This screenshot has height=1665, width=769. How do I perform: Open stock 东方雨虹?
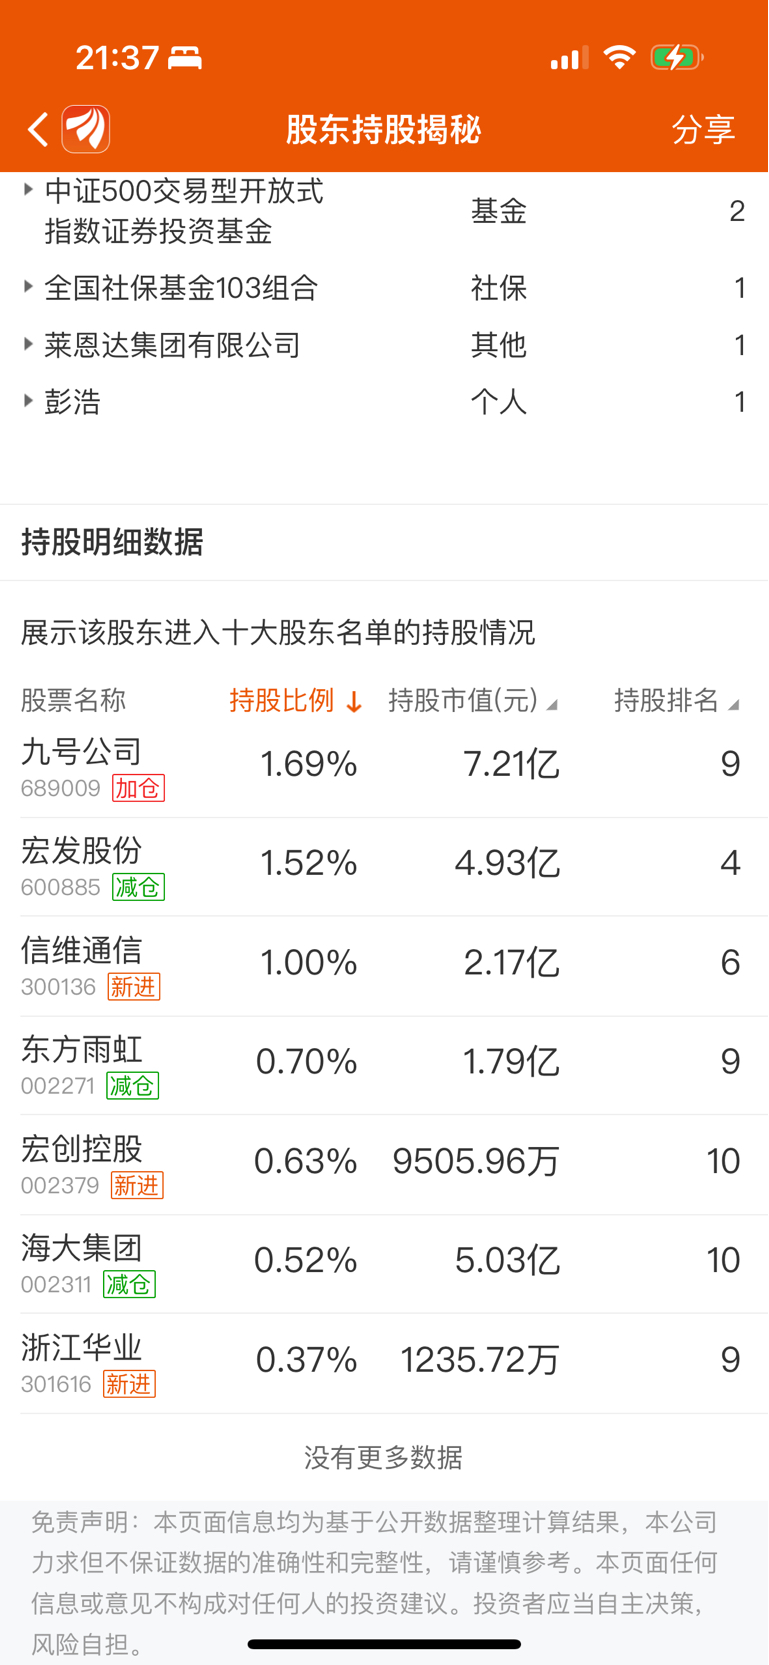tap(81, 1048)
